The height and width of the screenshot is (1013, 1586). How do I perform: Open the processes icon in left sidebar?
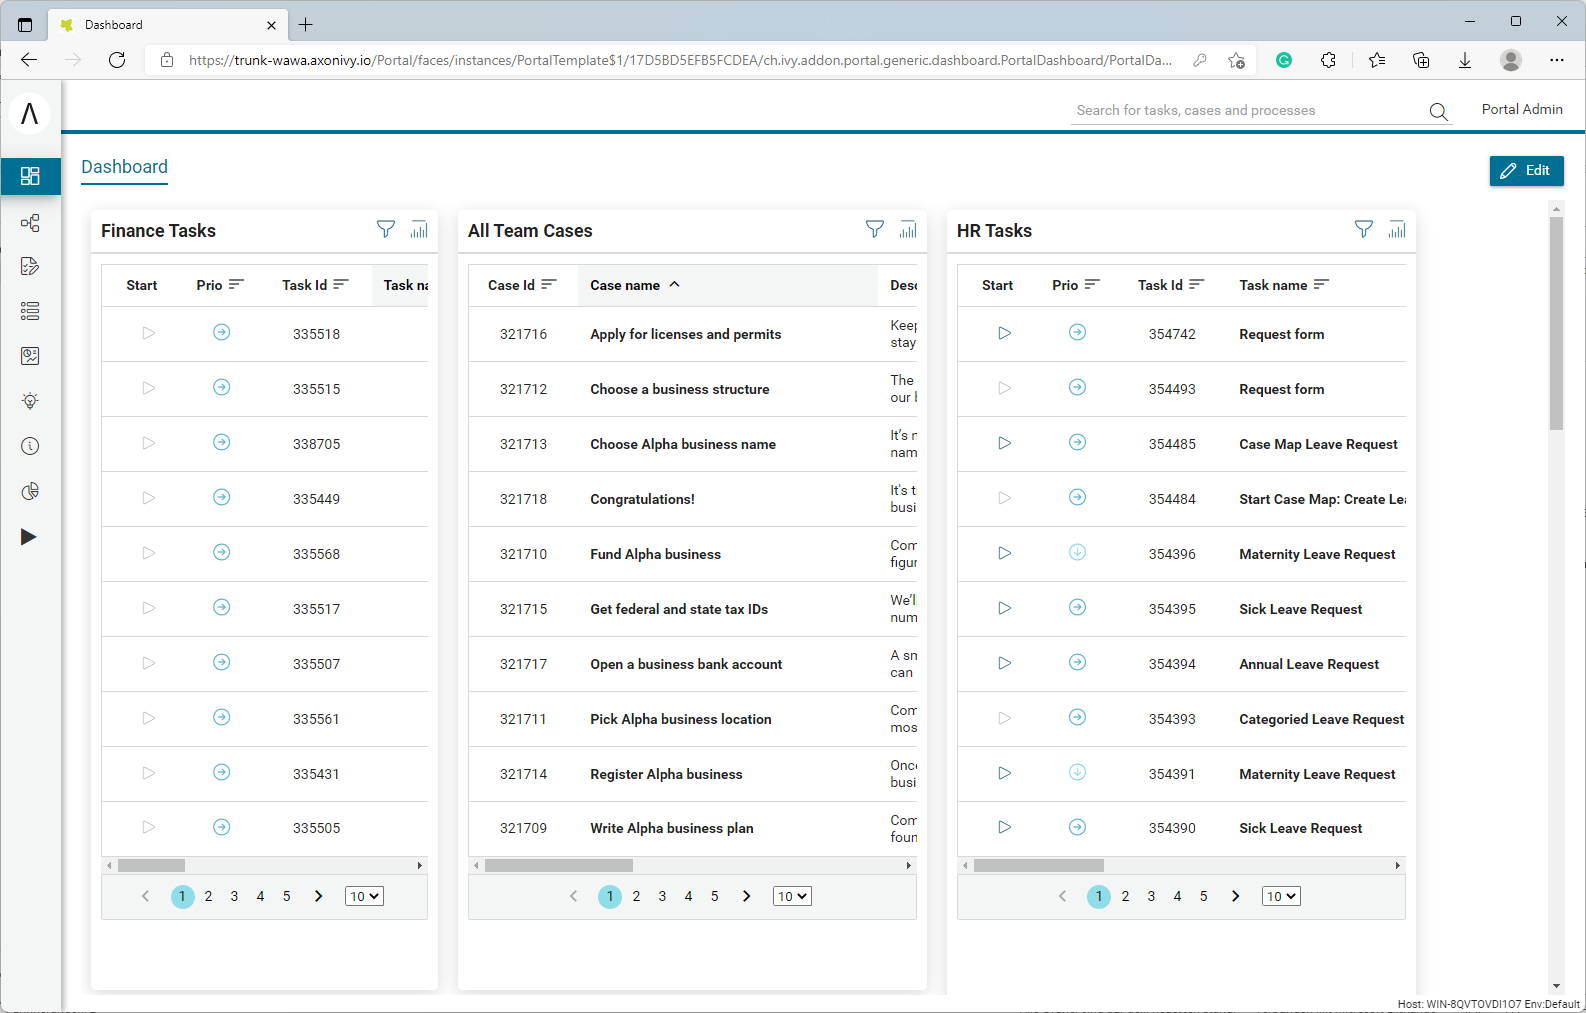(30, 223)
